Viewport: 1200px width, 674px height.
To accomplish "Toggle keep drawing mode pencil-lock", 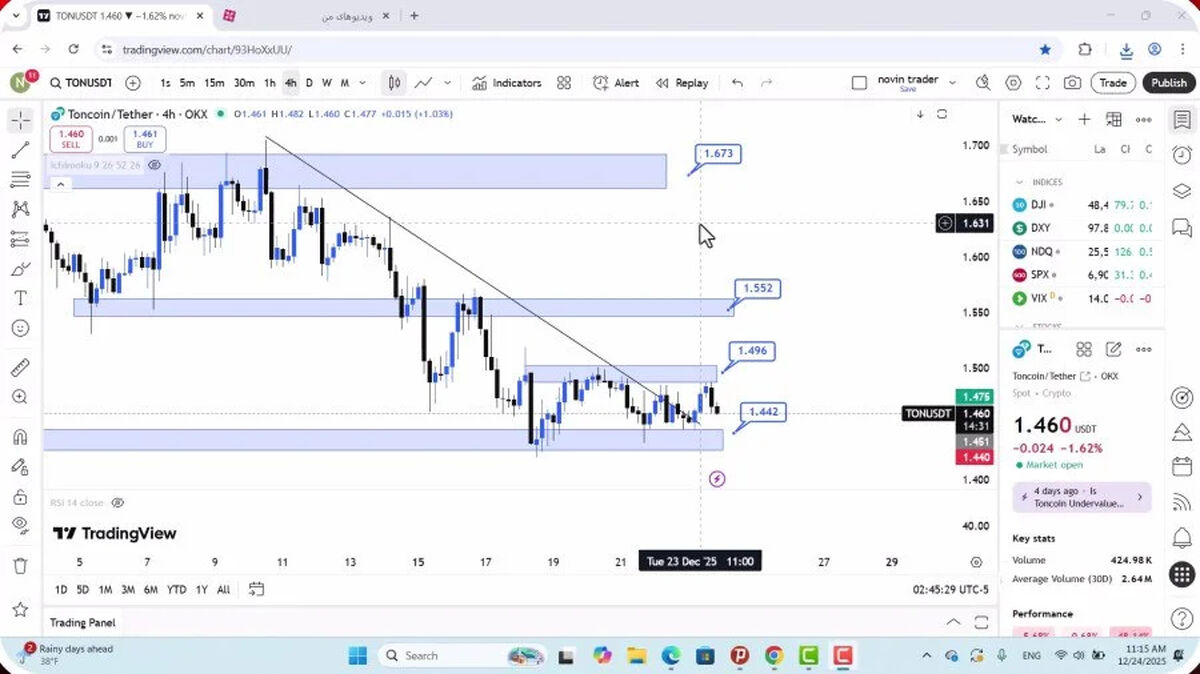I will (20, 467).
